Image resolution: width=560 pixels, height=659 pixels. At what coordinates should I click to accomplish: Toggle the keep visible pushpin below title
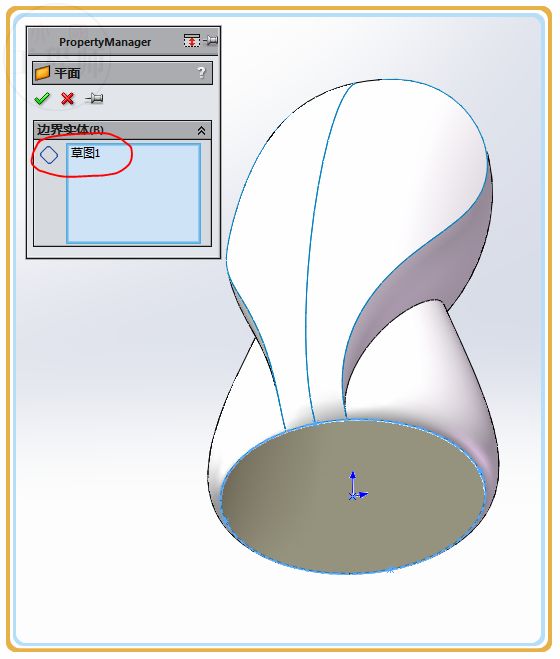click(x=94, y=99)
